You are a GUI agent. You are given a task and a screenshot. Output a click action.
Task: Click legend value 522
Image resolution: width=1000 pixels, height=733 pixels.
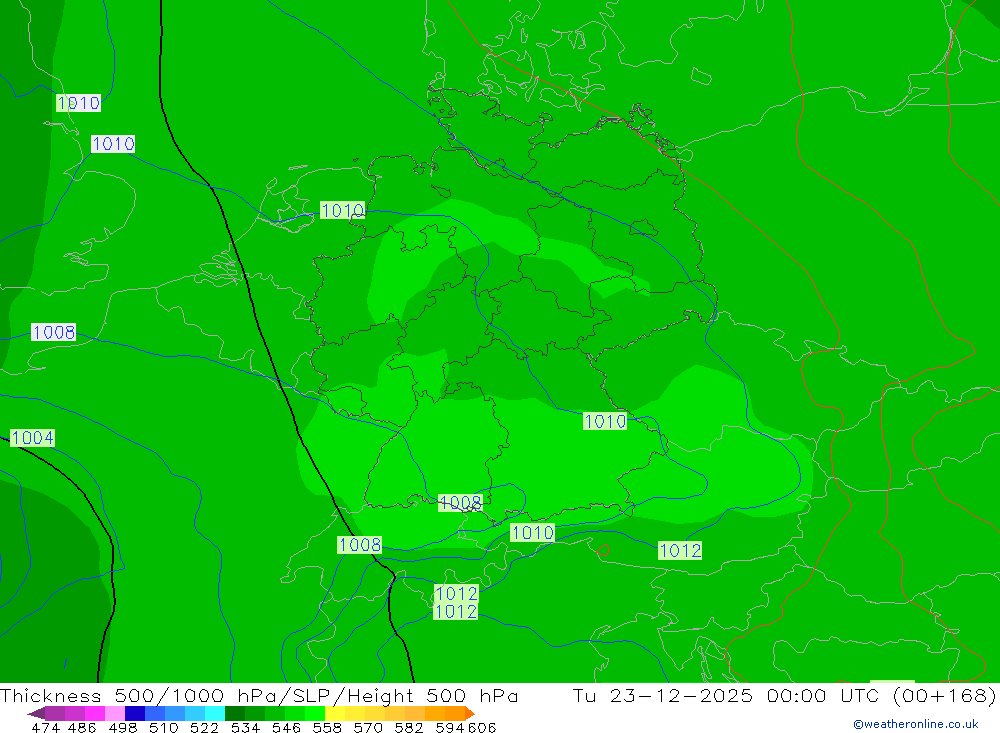204,727
